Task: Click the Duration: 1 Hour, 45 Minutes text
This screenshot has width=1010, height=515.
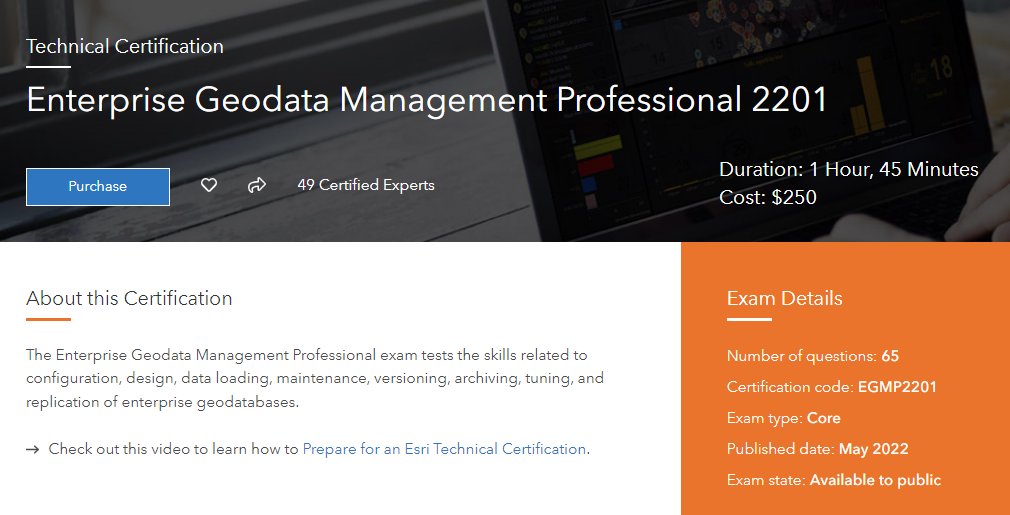Action: click(x=849, y=170)
